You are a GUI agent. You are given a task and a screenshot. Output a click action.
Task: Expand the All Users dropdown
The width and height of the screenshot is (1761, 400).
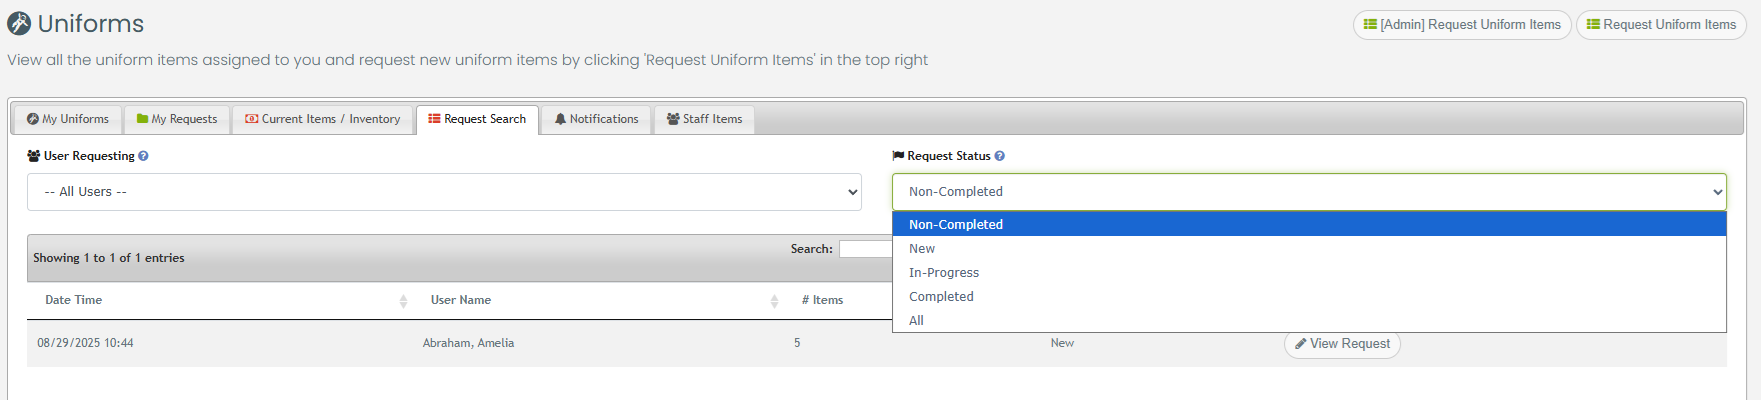(444, 192)
